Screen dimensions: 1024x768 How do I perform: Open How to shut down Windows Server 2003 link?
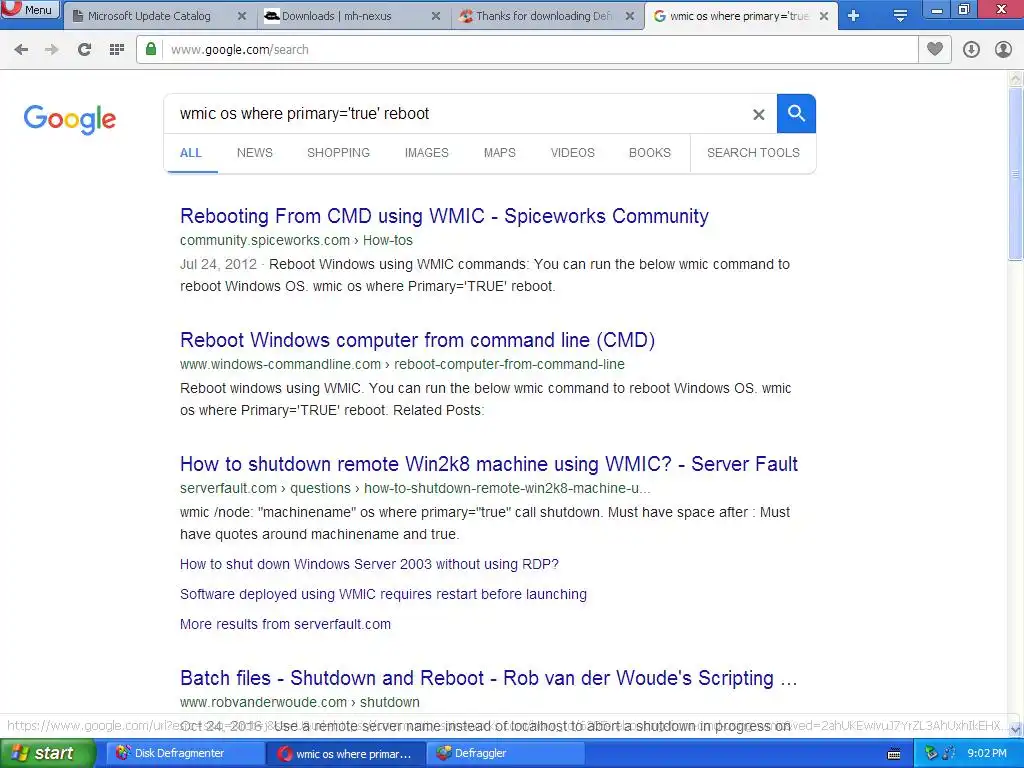(x=369, y=564)
